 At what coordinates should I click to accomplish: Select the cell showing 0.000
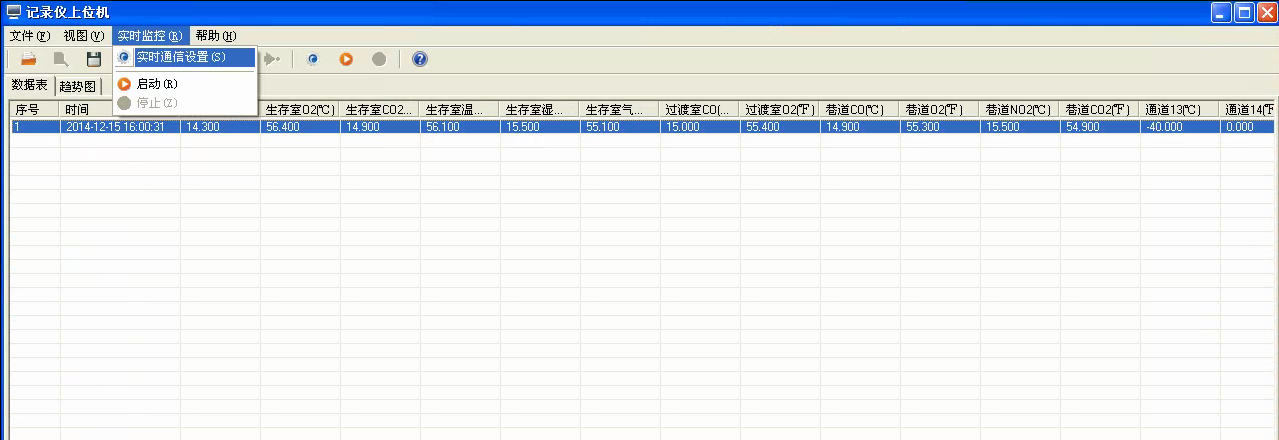tap(1249, 127)
